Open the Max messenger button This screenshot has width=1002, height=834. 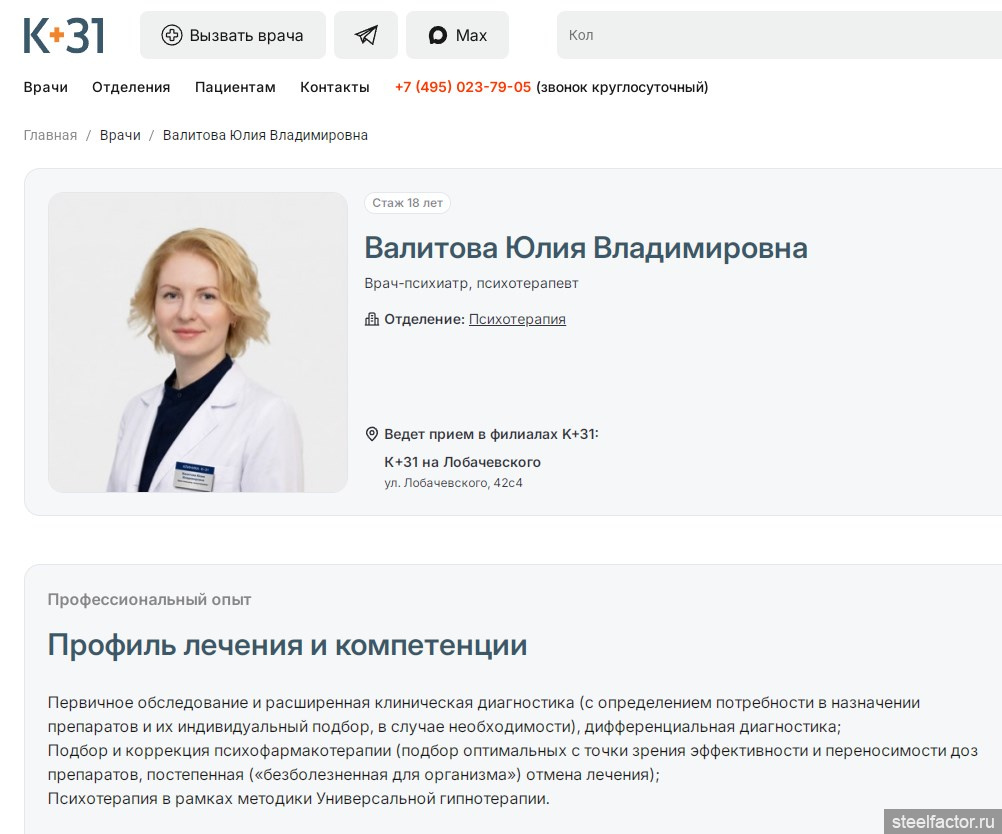(457, 35)
